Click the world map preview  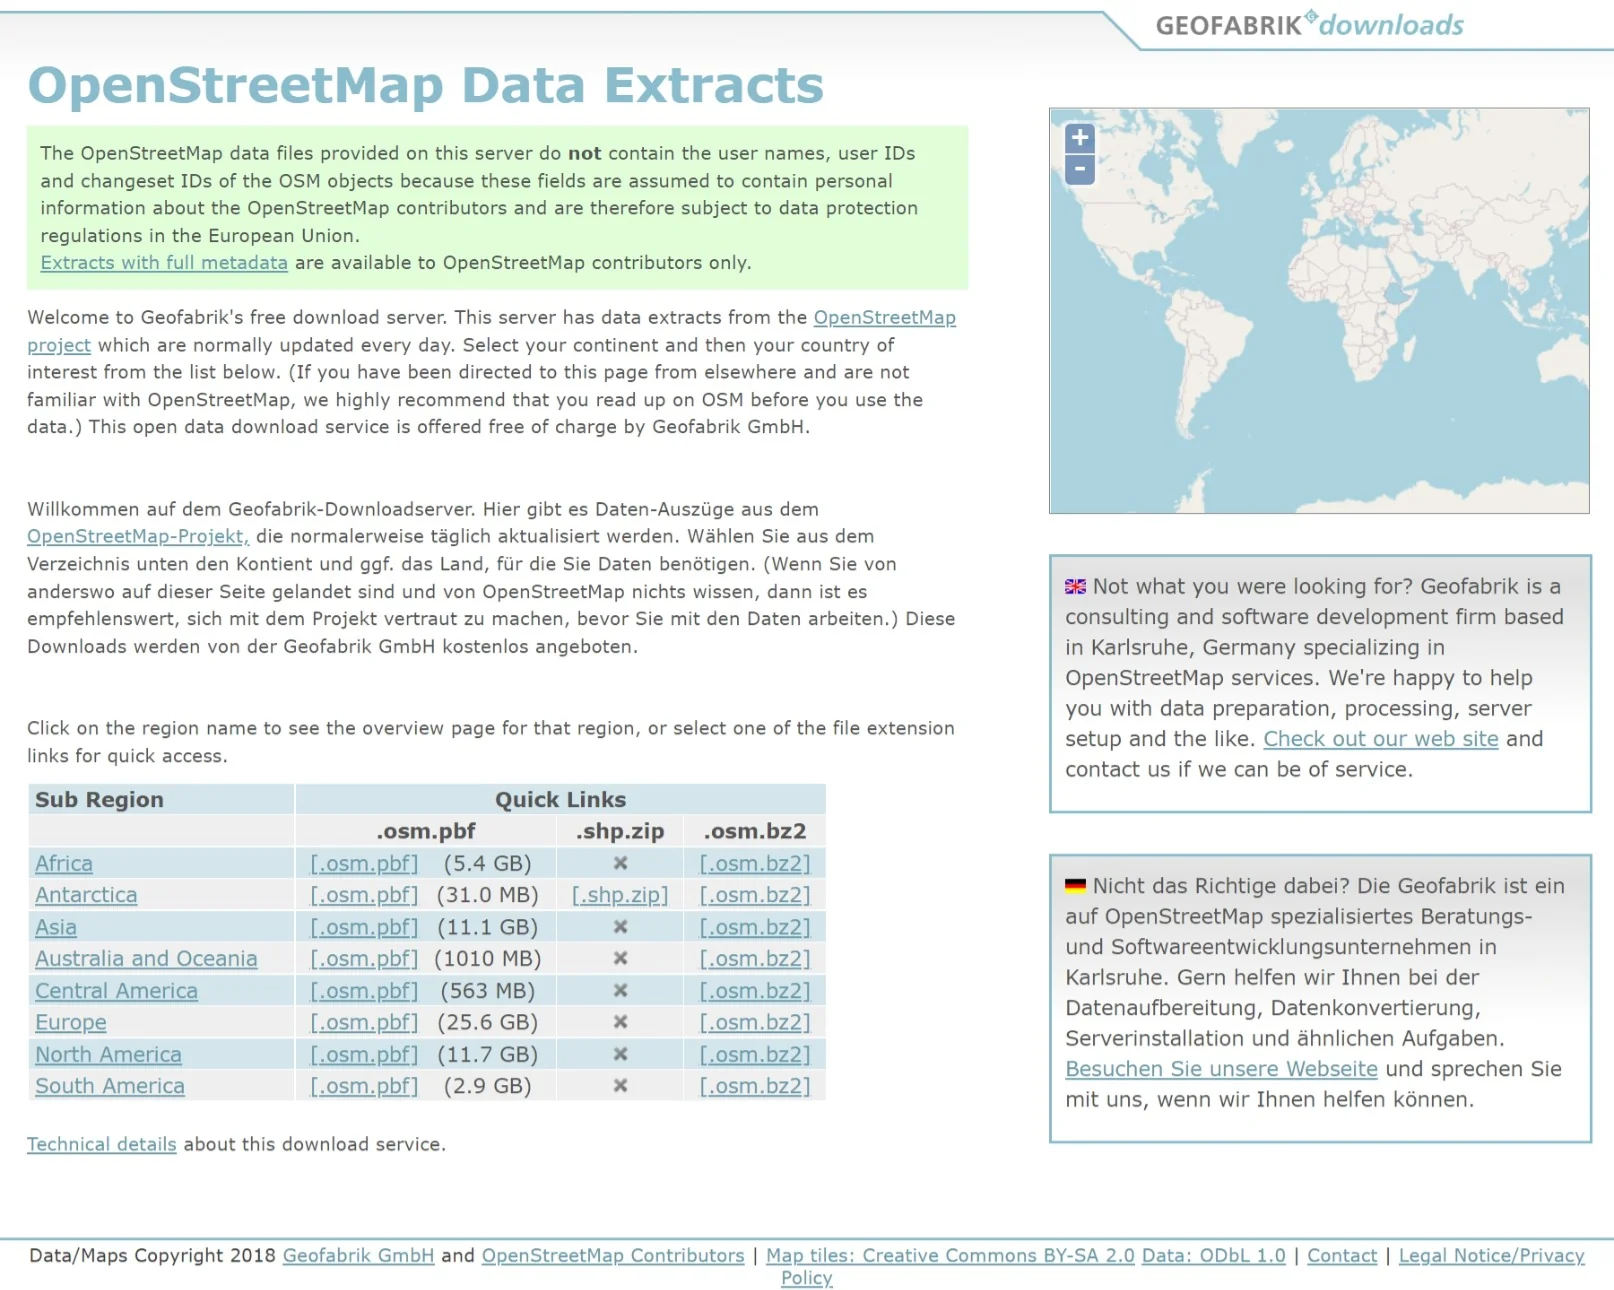tap(1319, 311)
